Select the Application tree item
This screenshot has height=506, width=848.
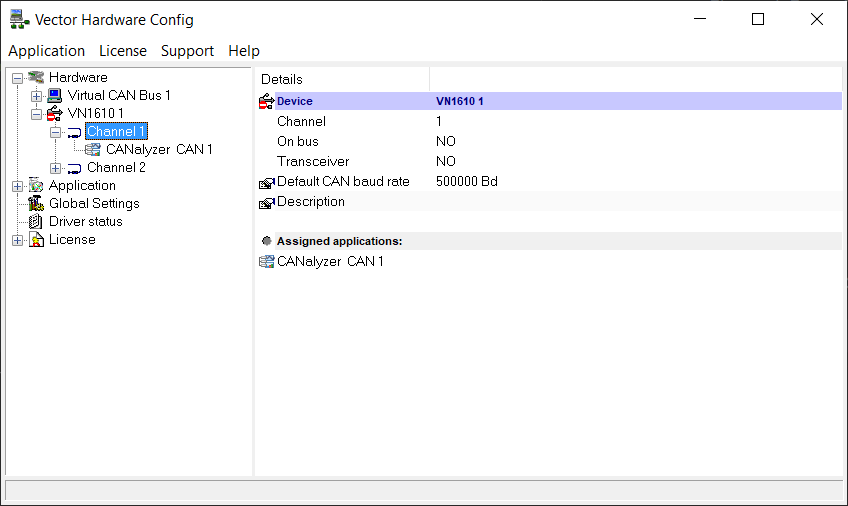(x=82, y=185)
